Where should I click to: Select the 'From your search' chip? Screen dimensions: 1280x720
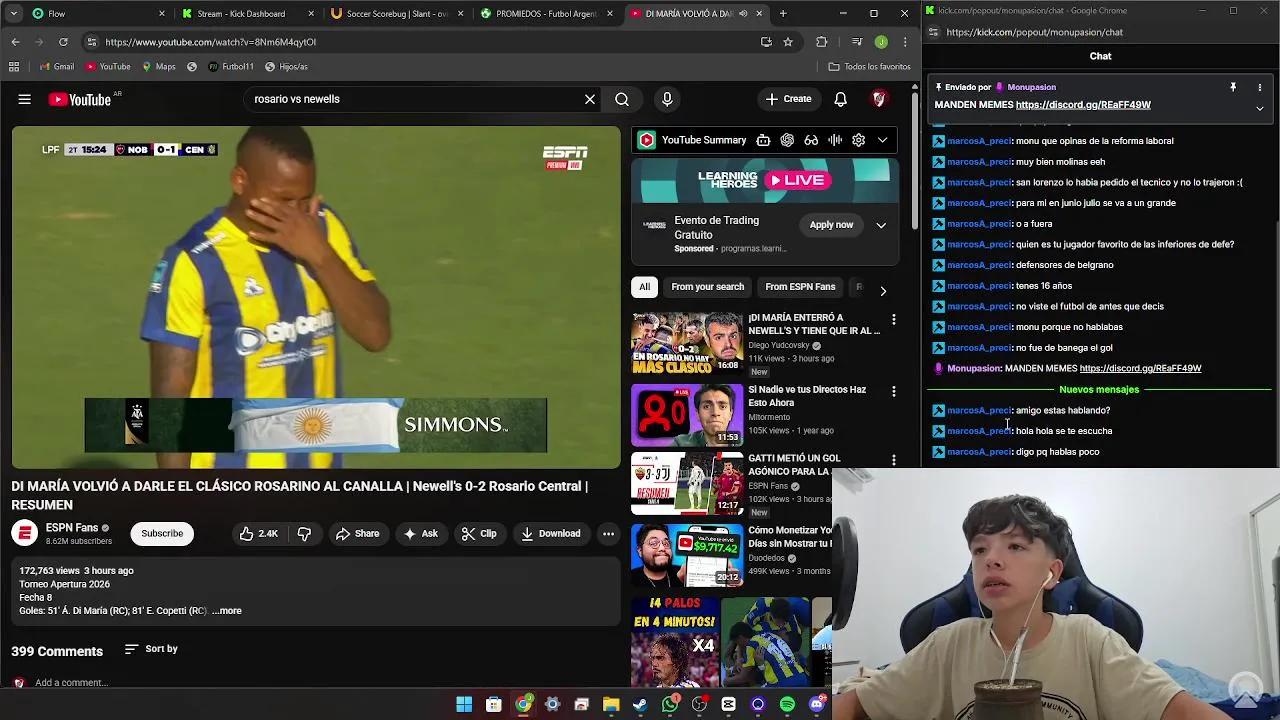[707, 287]
